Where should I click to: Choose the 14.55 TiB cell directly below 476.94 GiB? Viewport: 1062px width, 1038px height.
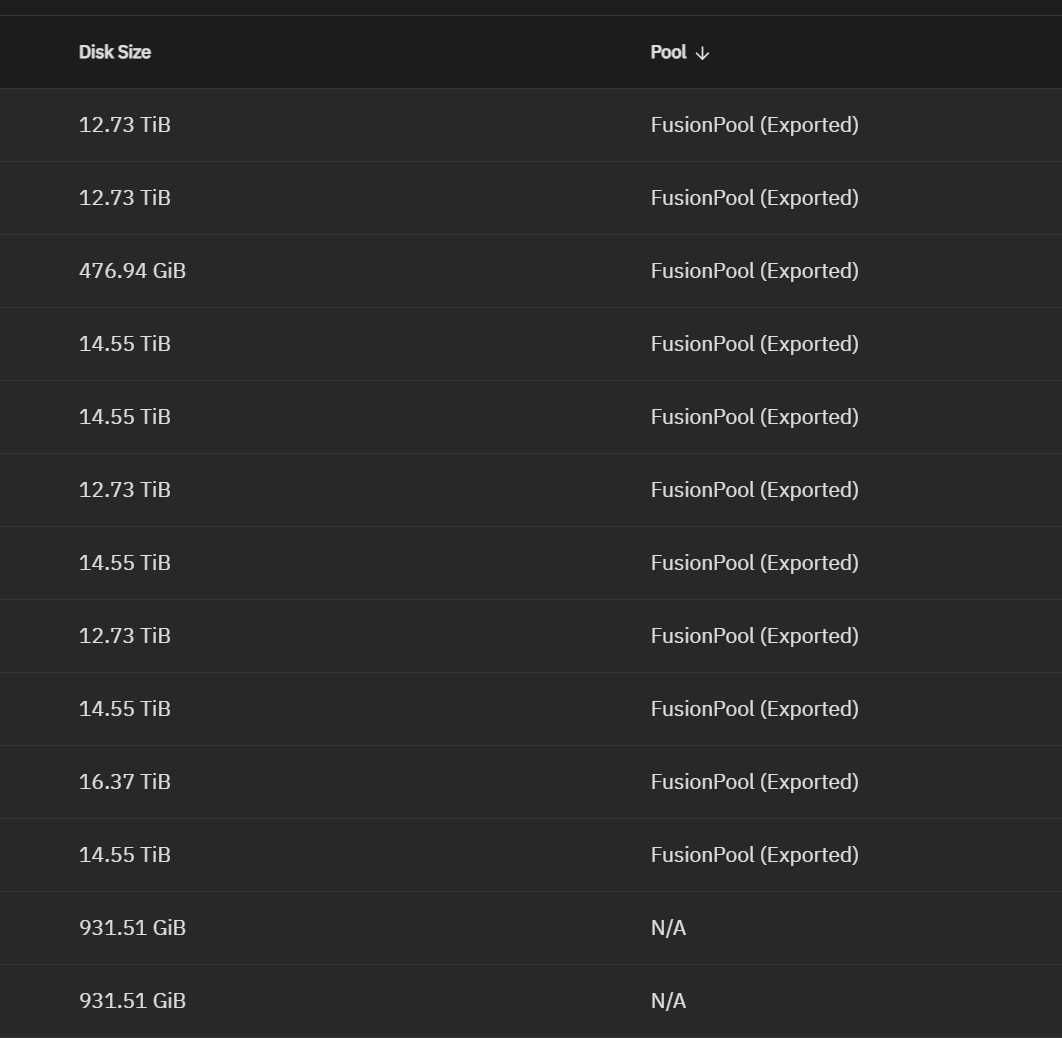click(125, 344)
